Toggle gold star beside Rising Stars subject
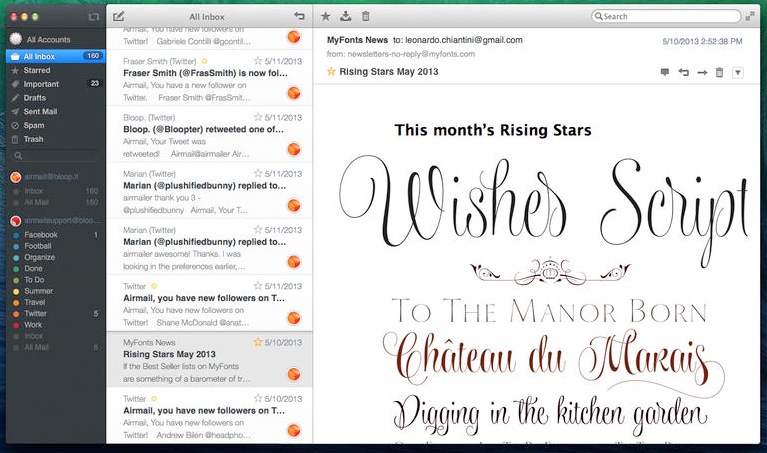 click(x=331, y=72)
